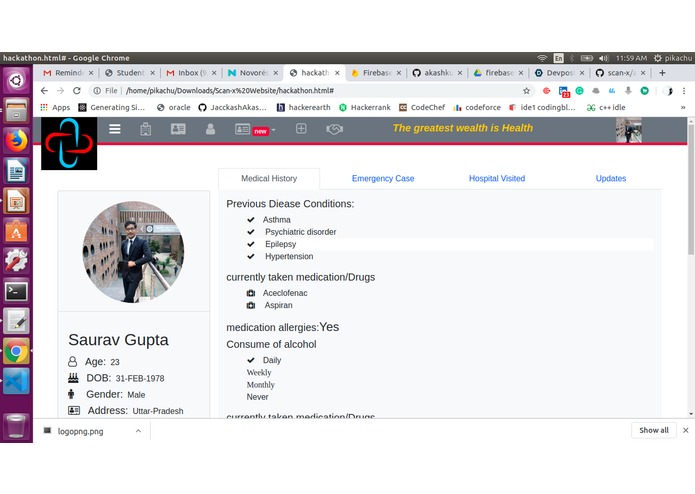This screenshot has width=695, height=494.
Task: Open the CodeChef bookmark
Action: 422,107
